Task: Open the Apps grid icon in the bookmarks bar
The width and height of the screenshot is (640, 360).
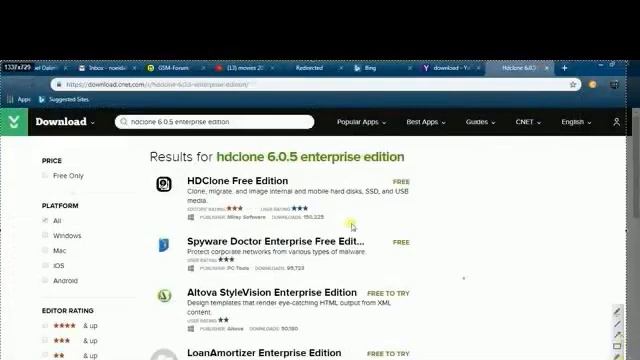Action: click(10, 99)
